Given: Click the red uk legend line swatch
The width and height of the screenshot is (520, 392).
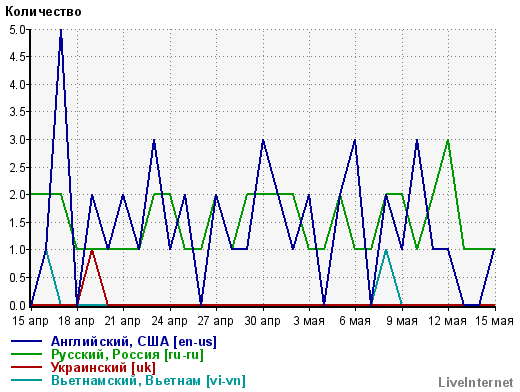Looking at the screenshot, I should (26, 368).
